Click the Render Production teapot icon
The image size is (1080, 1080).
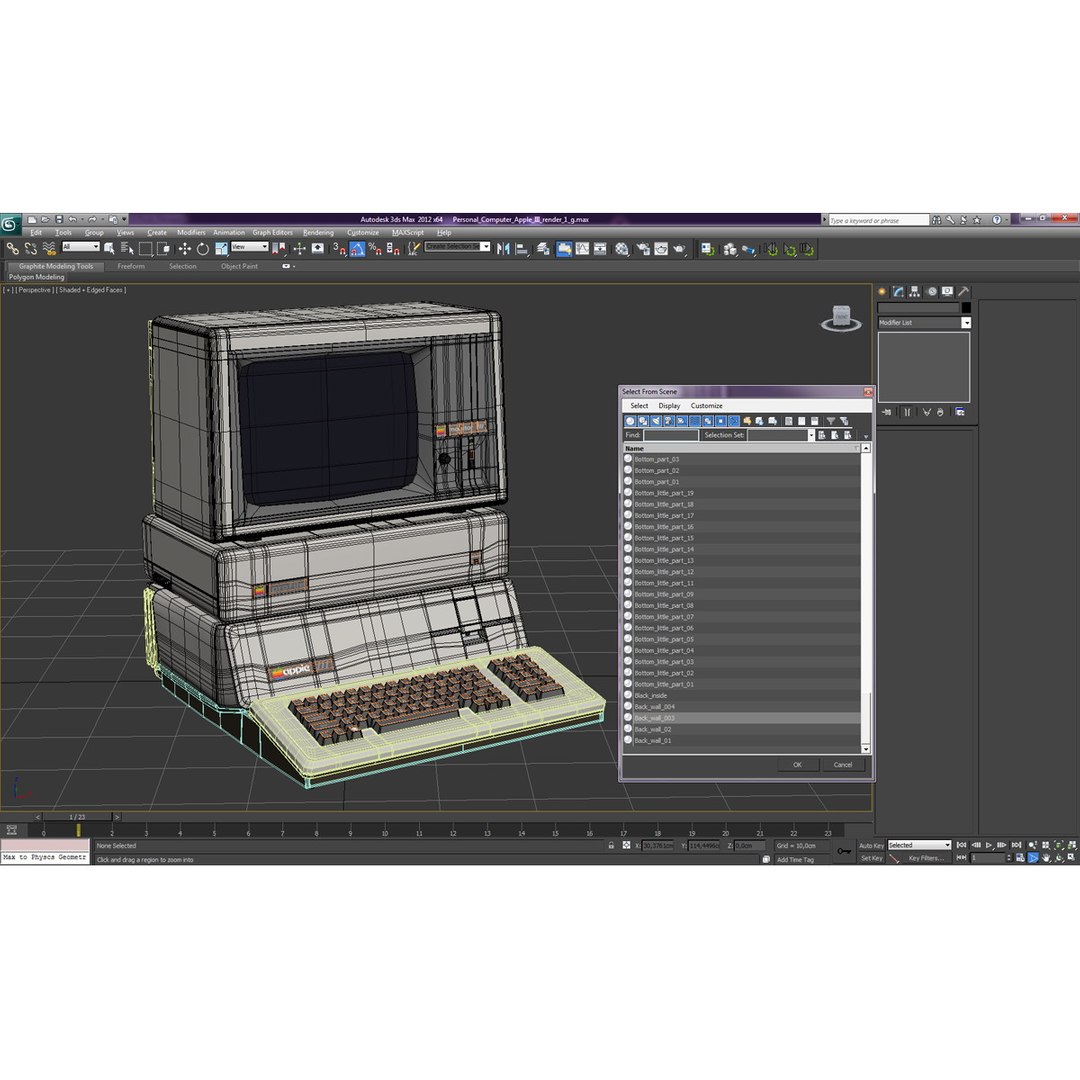pyautogui.click(x=680, y=249)
